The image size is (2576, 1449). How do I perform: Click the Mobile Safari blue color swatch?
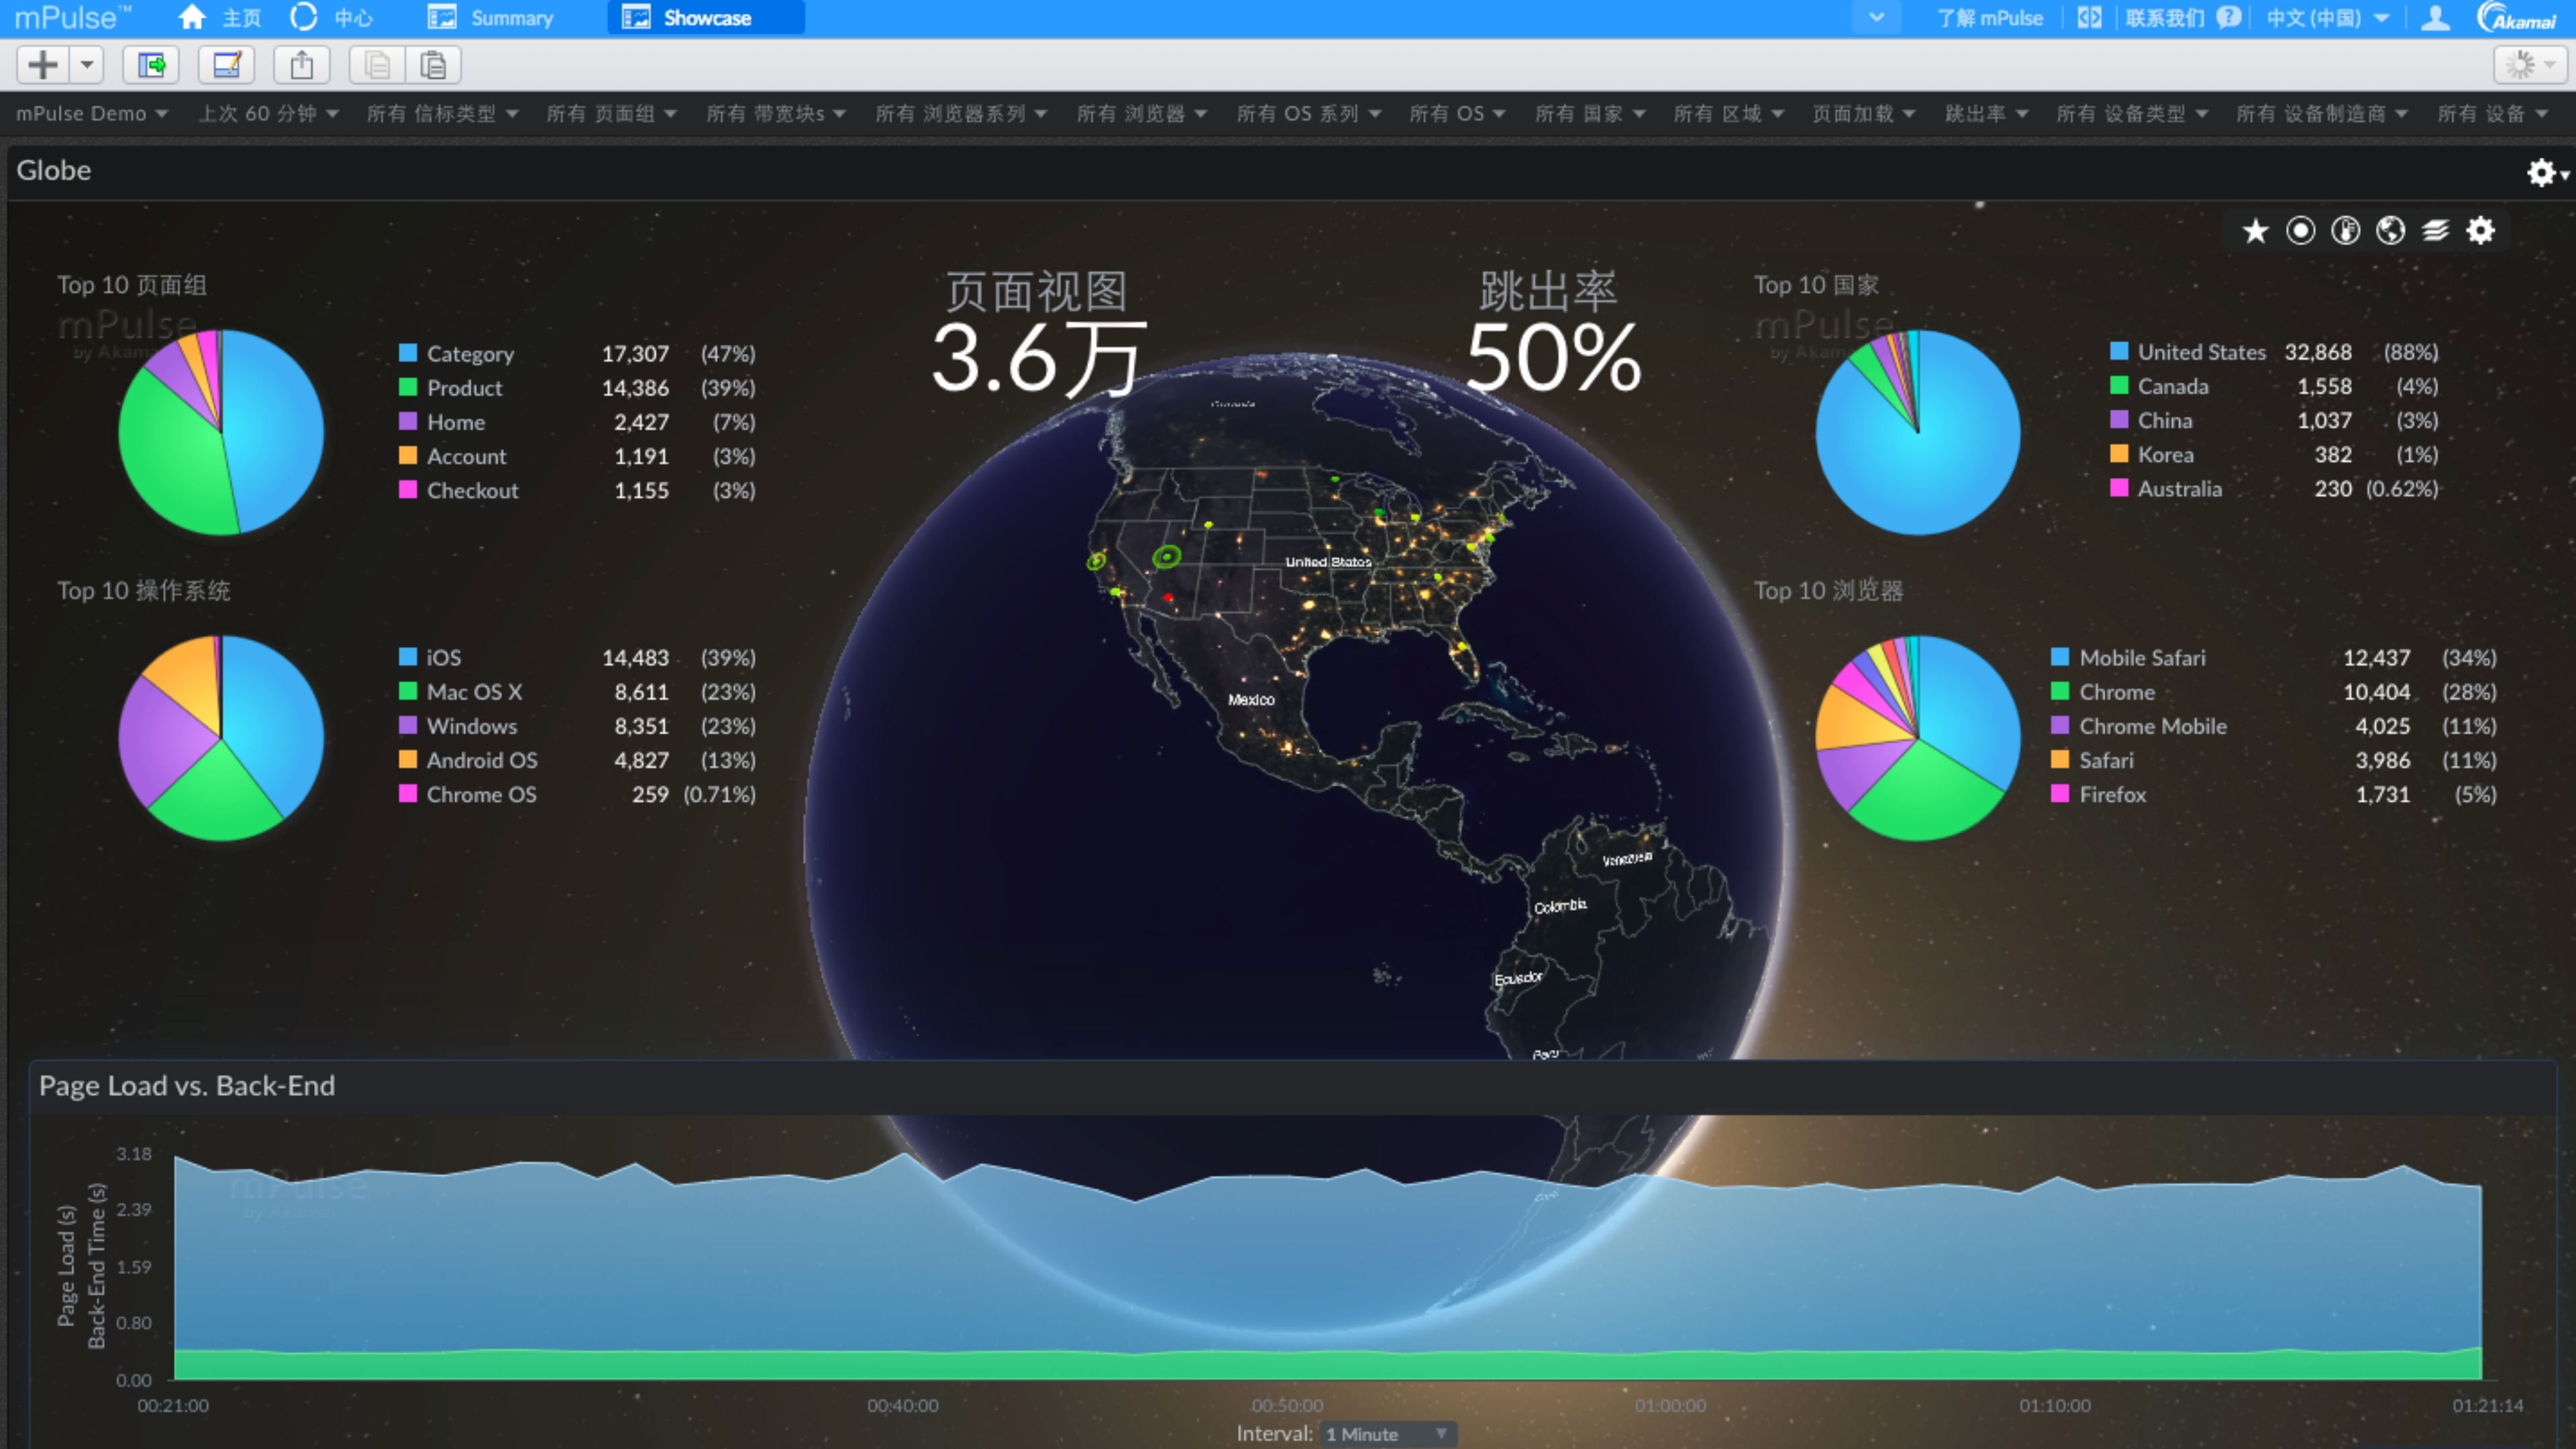click(2060, 657)
